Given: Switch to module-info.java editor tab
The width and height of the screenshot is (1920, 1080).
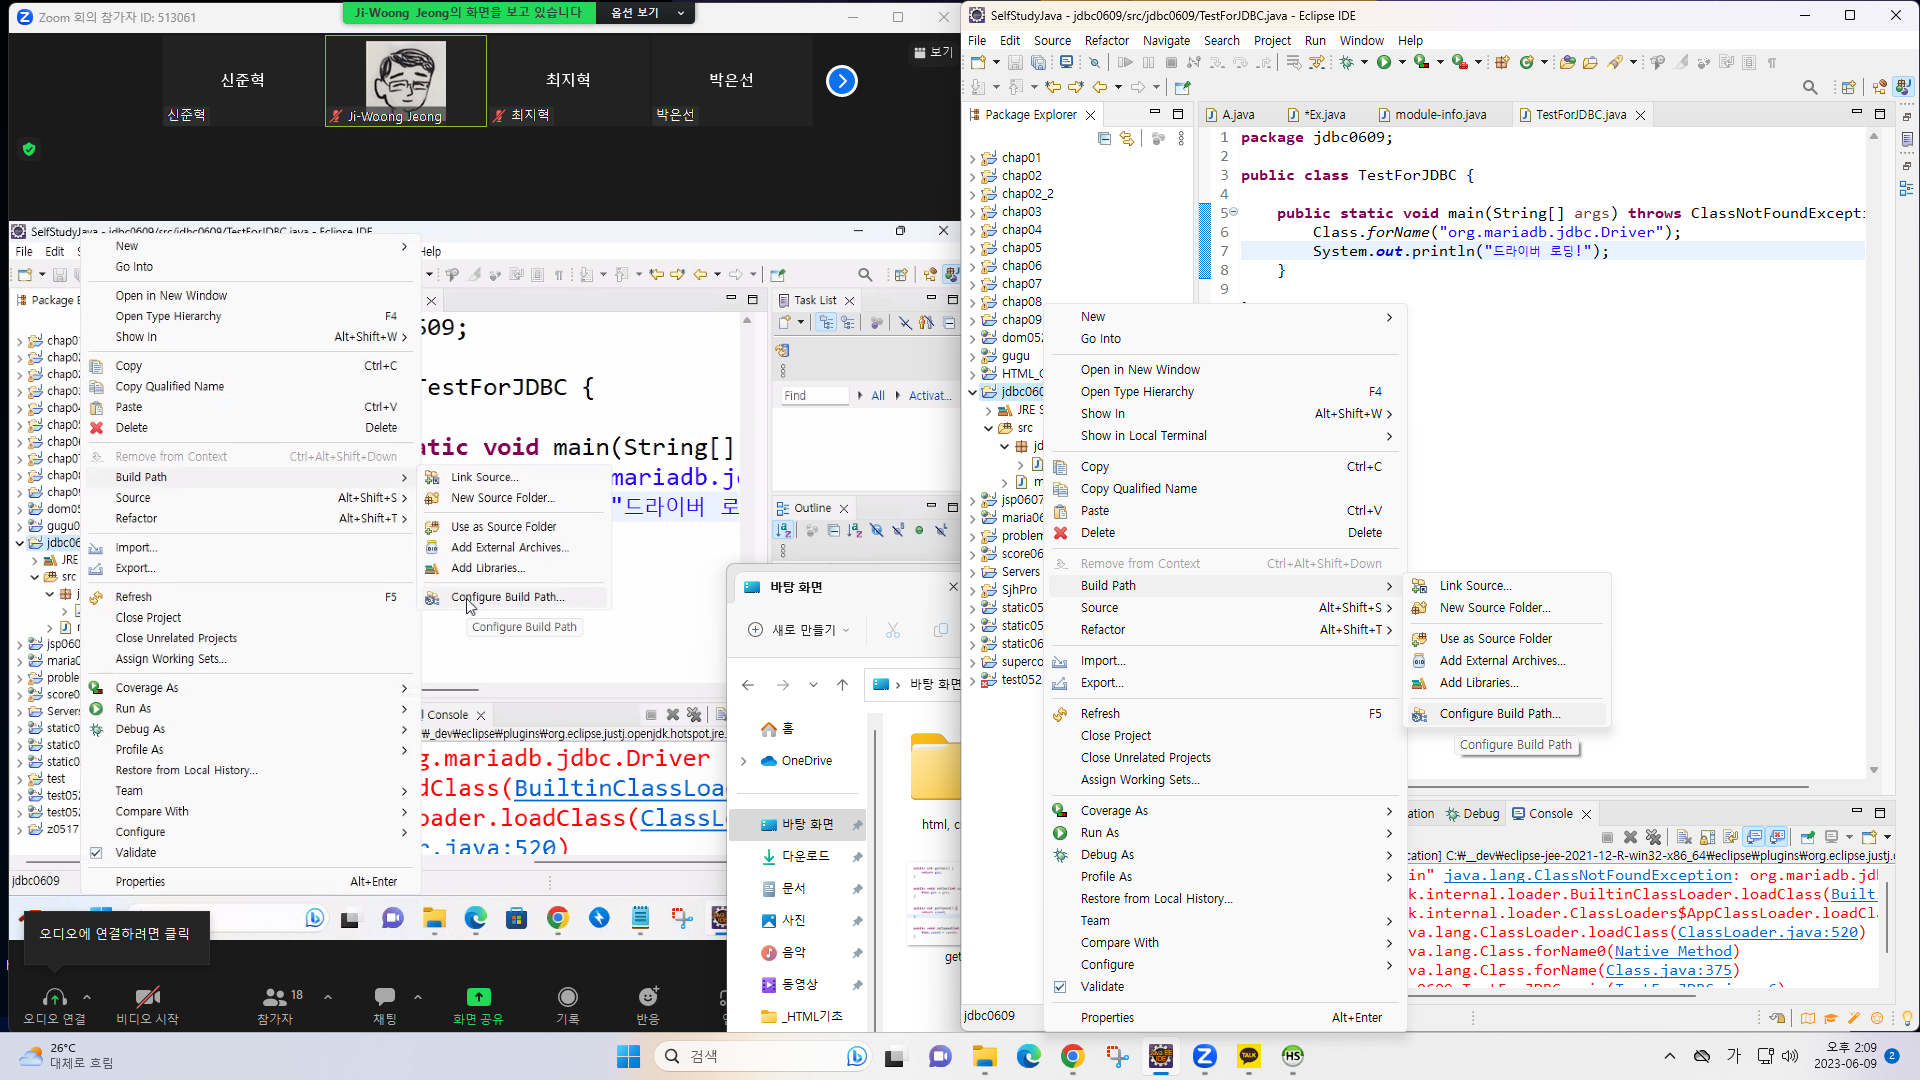Looking at the screenshot, I should point(1440,115).
